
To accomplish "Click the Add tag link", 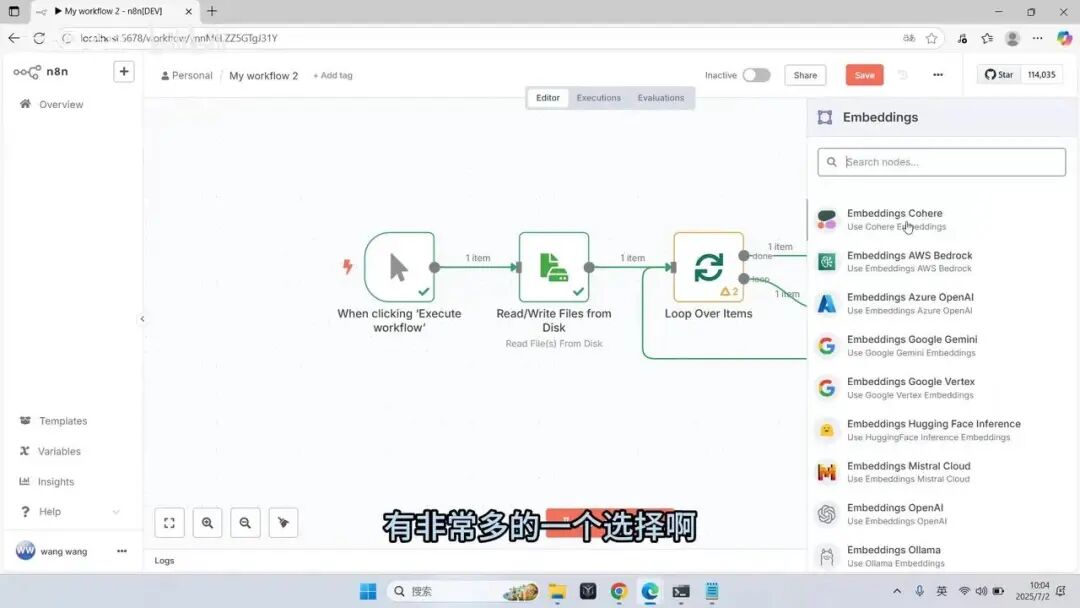I will (333, 76).
